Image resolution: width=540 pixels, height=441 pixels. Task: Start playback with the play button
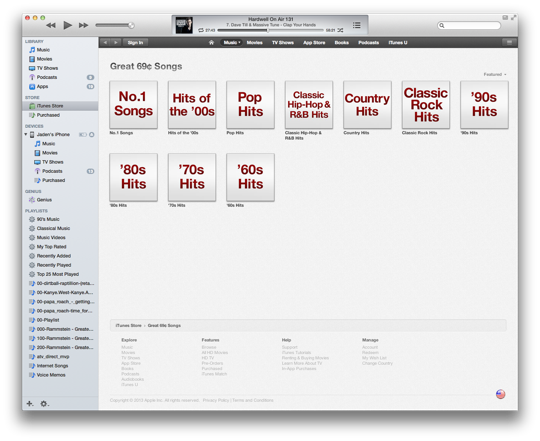coord(68,25)
